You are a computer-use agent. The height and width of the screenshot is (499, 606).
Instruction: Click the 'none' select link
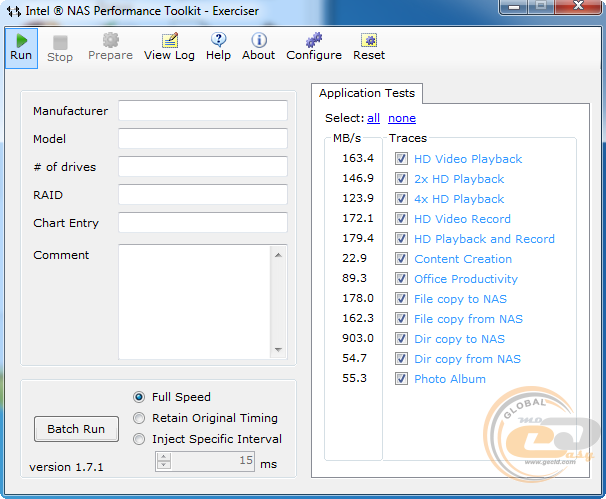(x=402, y=118)
